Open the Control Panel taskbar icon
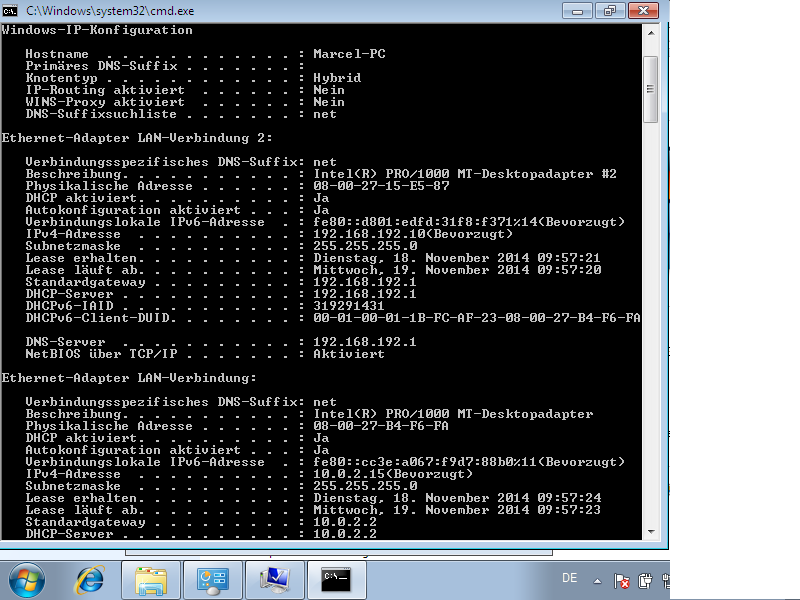The width and height of the screenshot is (800, 600). pos(213,580)
